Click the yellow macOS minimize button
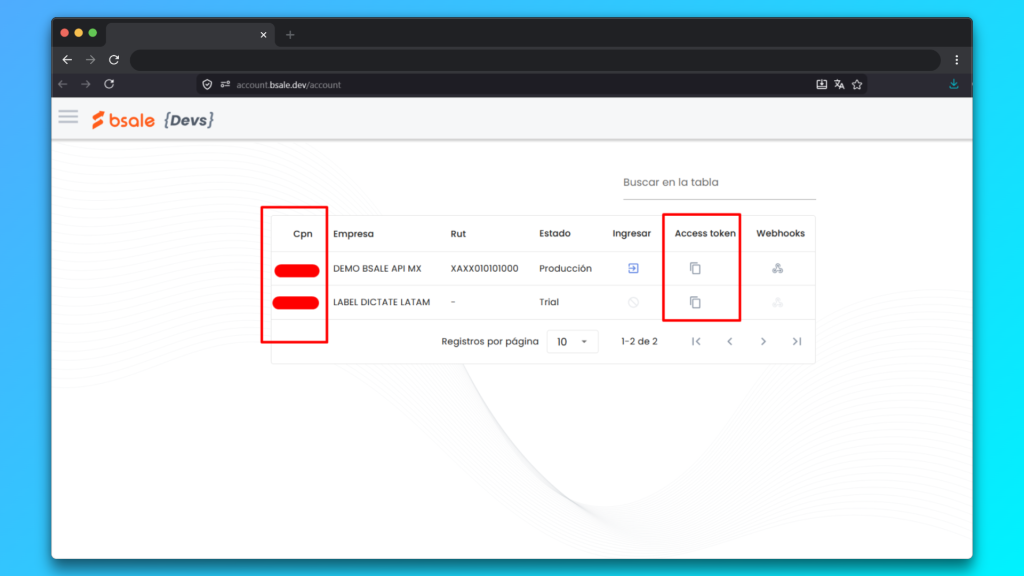This screenshot has height=576, width=1024. (x=78, y=33)
